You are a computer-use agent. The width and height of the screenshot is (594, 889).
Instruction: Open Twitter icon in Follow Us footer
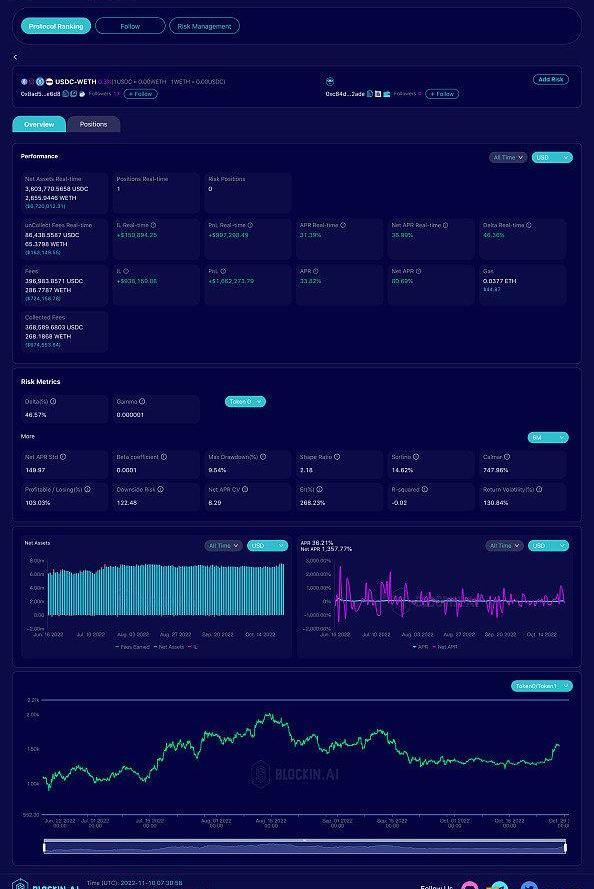pos(528,886)
